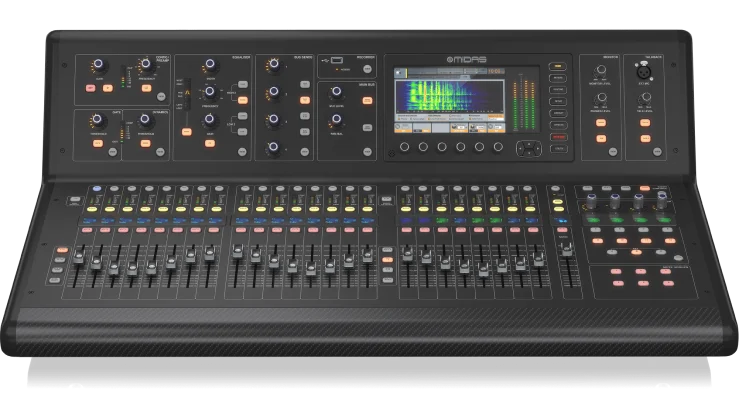Click the Pan/Bal knob in Main Bus
This screenshot has width=739, height=400.
(x=337, y=120)
